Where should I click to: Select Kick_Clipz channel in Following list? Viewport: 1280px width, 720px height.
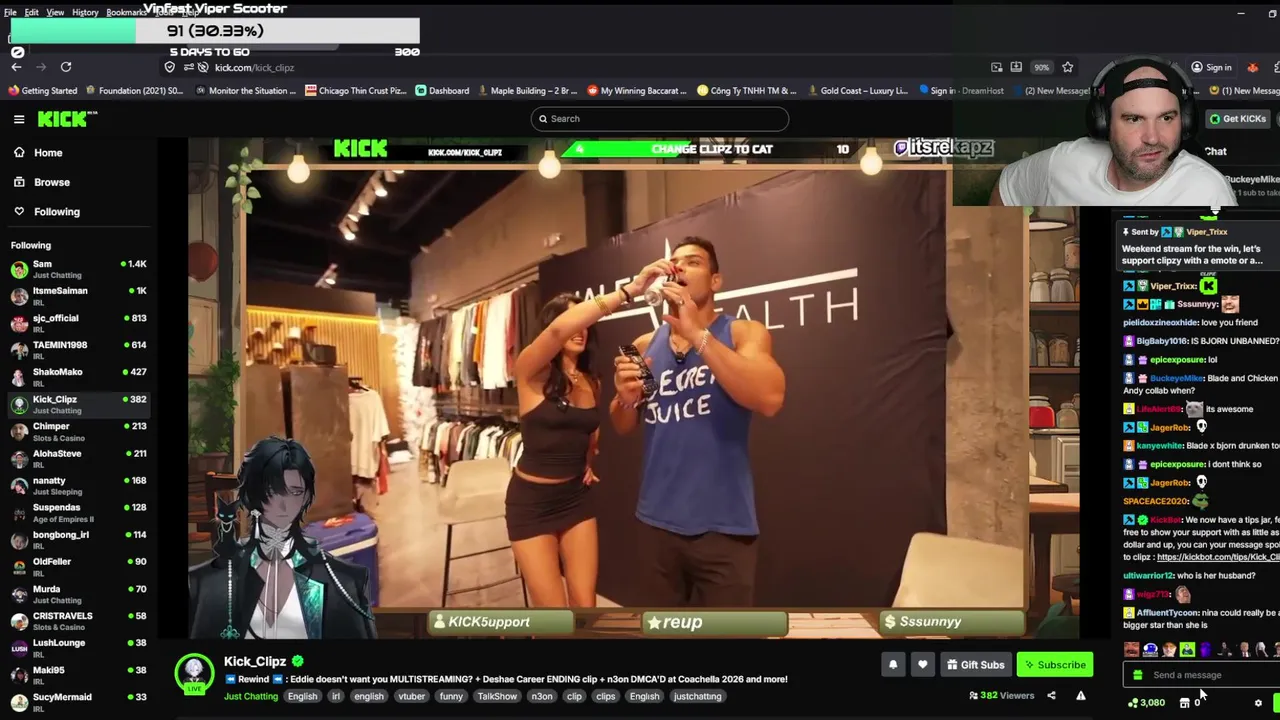tap(78, 404)
